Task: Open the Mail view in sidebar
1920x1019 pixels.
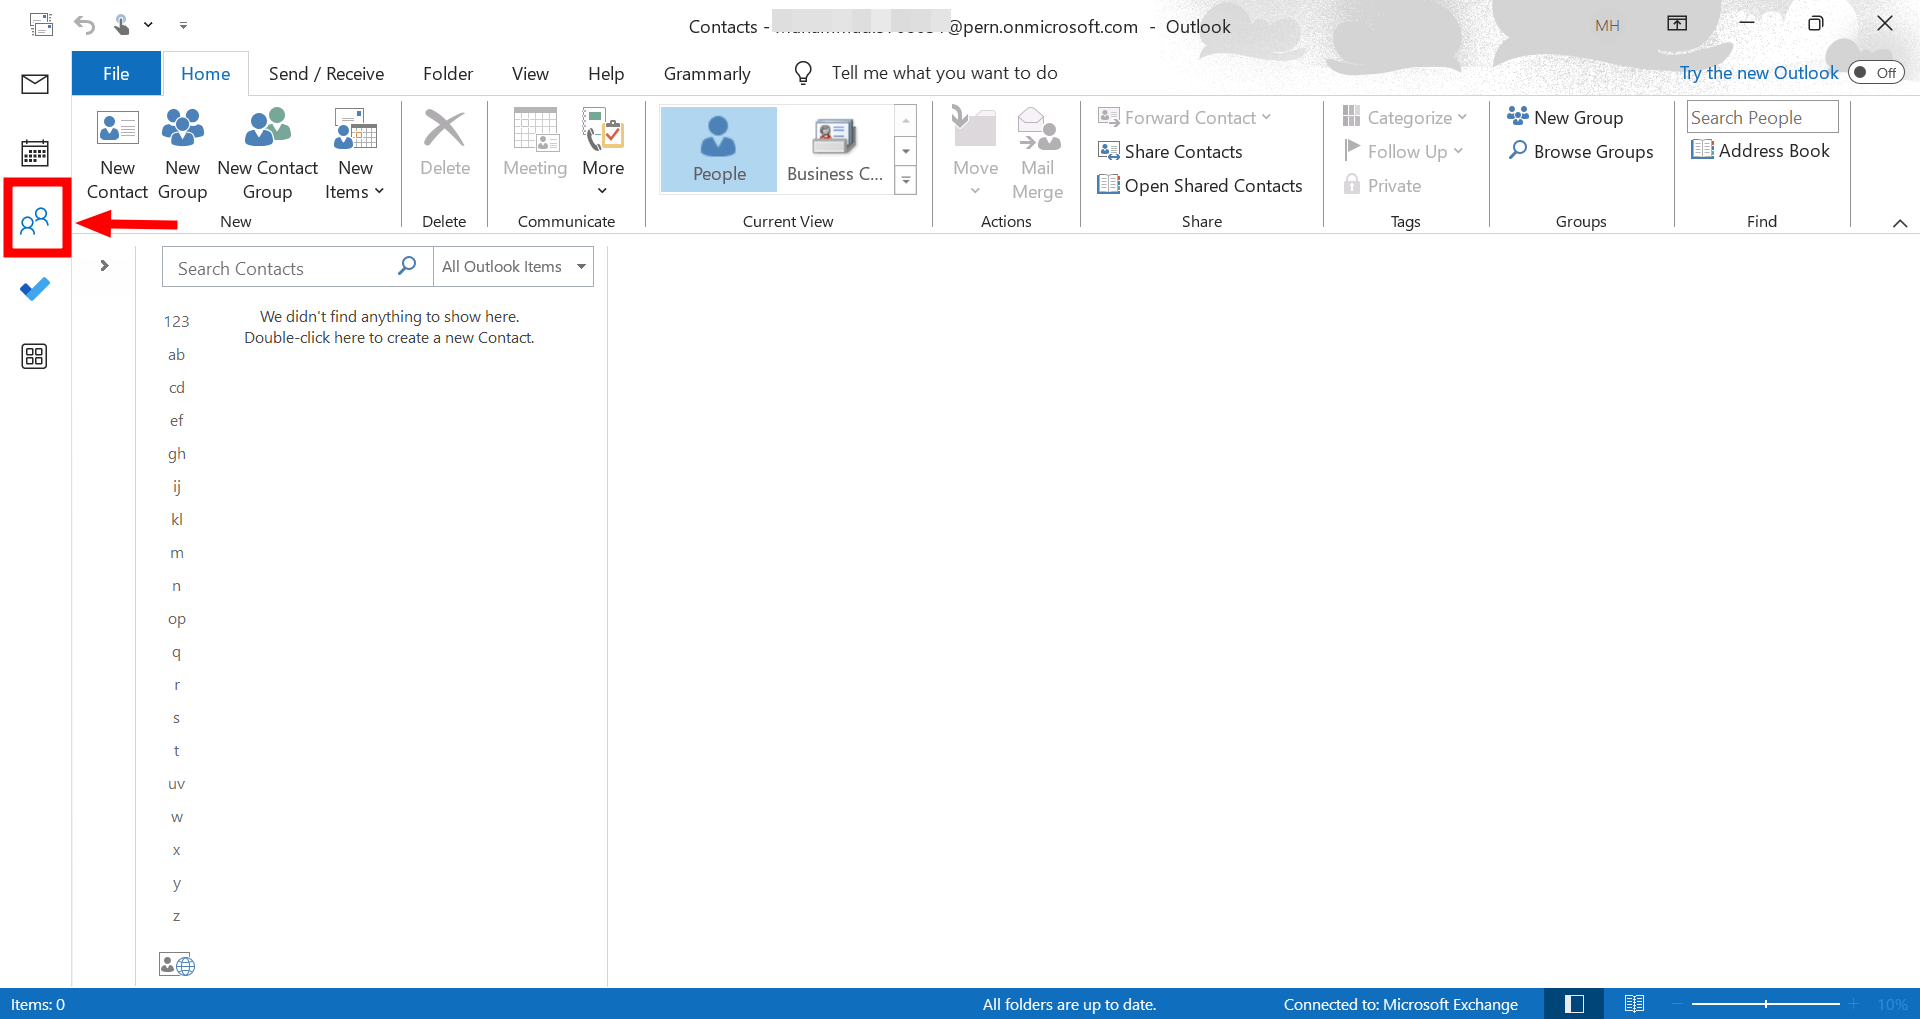Action: pos(35,84)
